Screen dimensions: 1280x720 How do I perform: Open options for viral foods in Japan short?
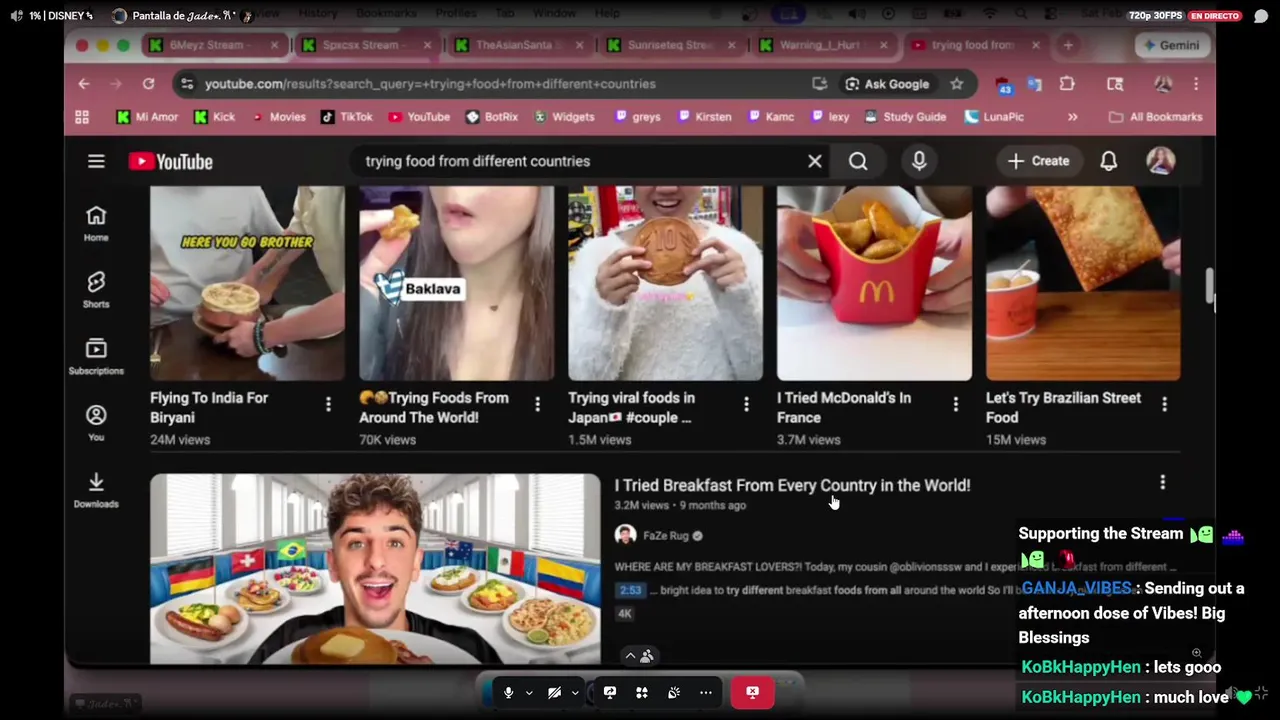pos(746,404)
